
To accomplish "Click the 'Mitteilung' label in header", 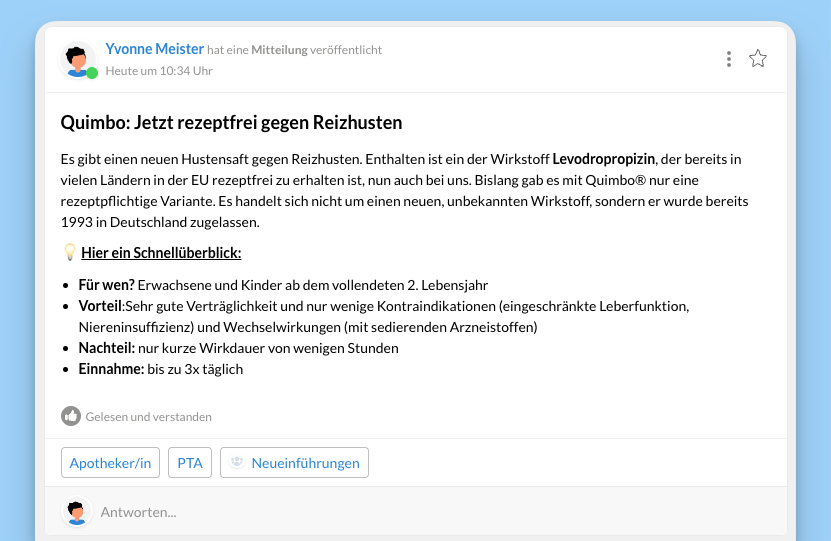I will 281,50.
